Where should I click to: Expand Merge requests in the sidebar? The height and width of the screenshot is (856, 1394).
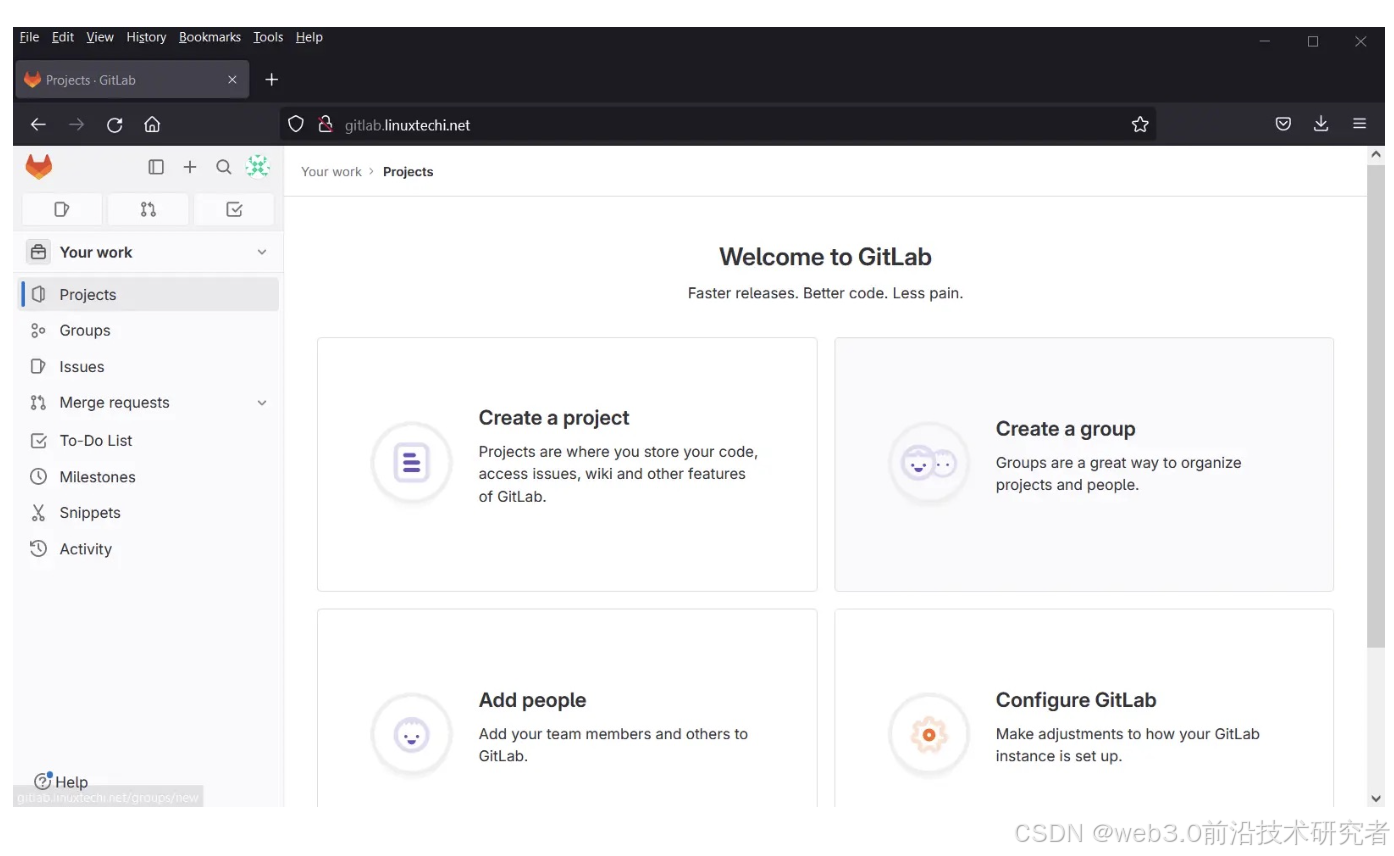261,402
